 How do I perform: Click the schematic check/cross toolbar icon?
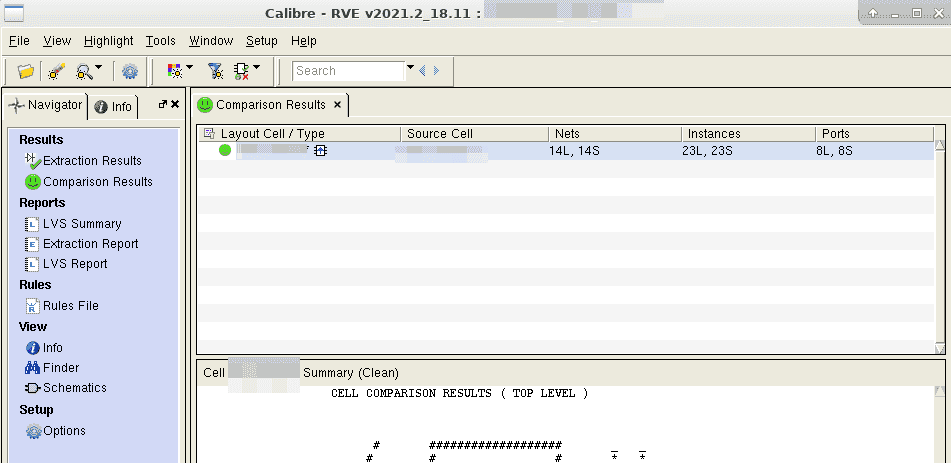pos(241,71)
